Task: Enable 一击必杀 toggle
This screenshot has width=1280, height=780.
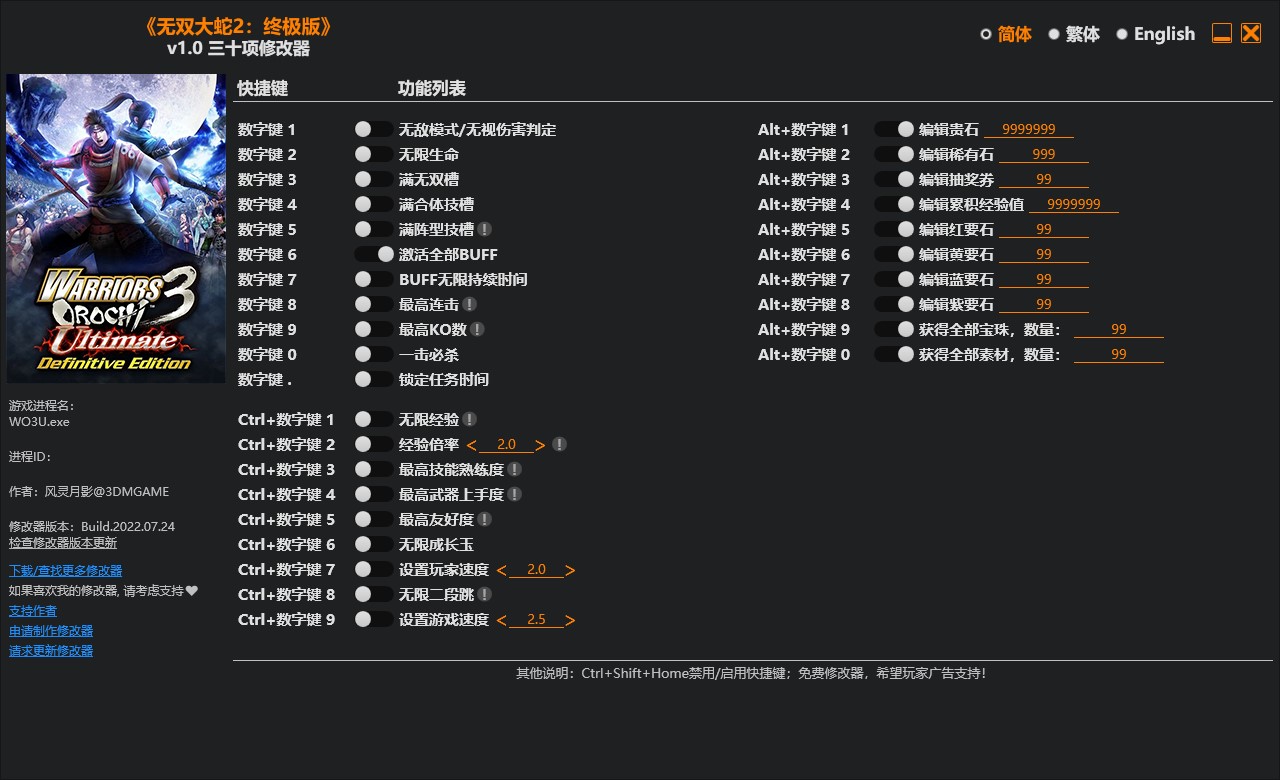Action: pos(374,354)
